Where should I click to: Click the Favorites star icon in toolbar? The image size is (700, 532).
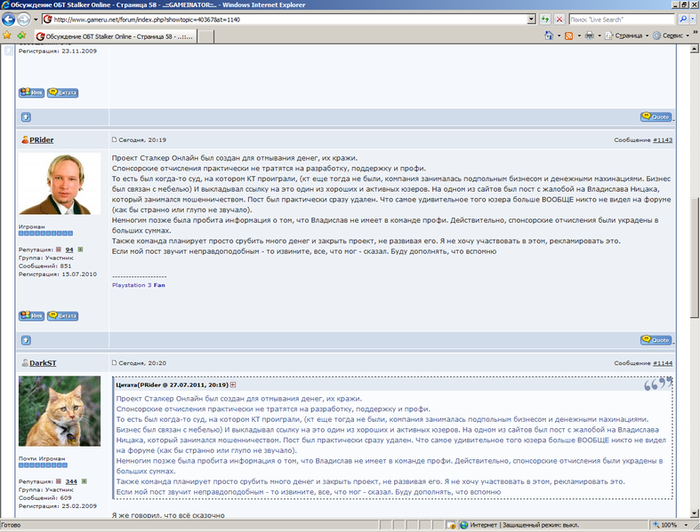[x=8, y=36]
